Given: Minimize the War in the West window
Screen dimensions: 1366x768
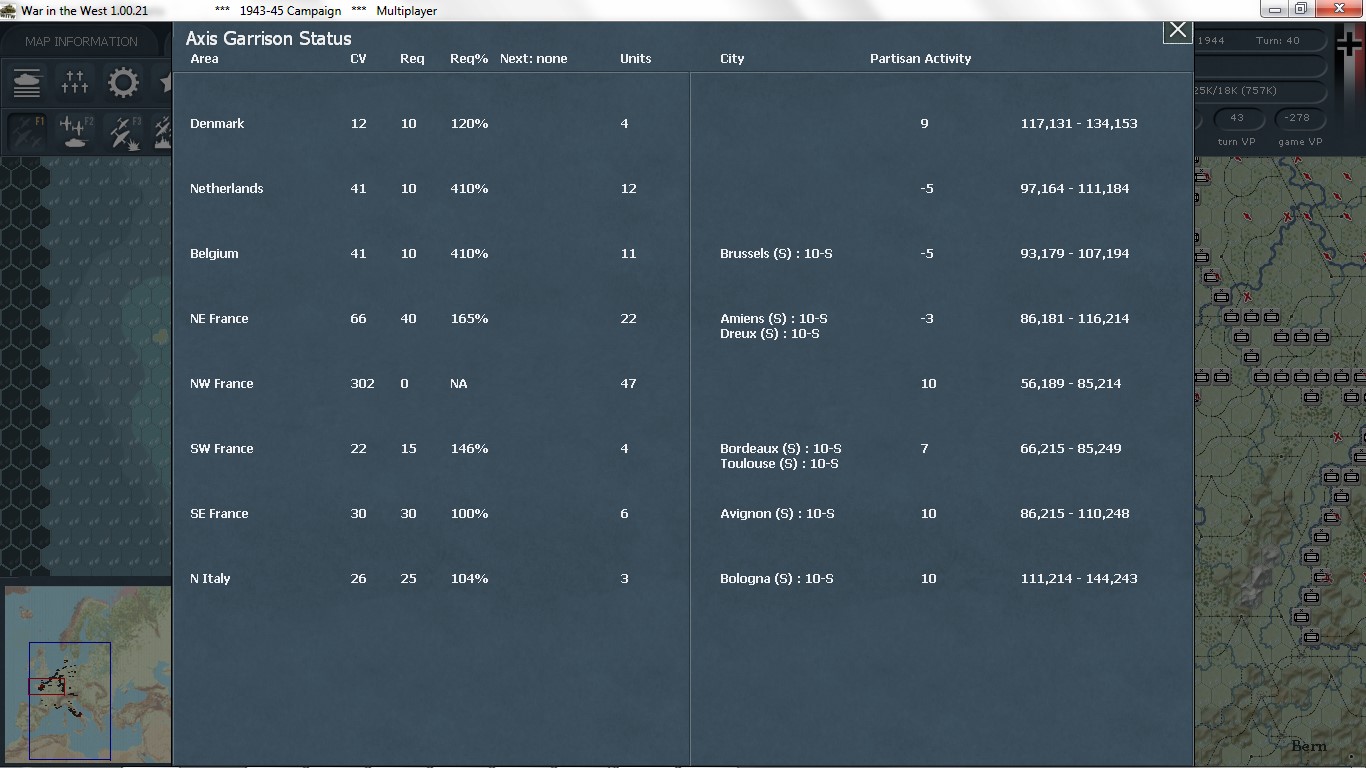Looking at the screenshot, I should [x=1274, y=9].
